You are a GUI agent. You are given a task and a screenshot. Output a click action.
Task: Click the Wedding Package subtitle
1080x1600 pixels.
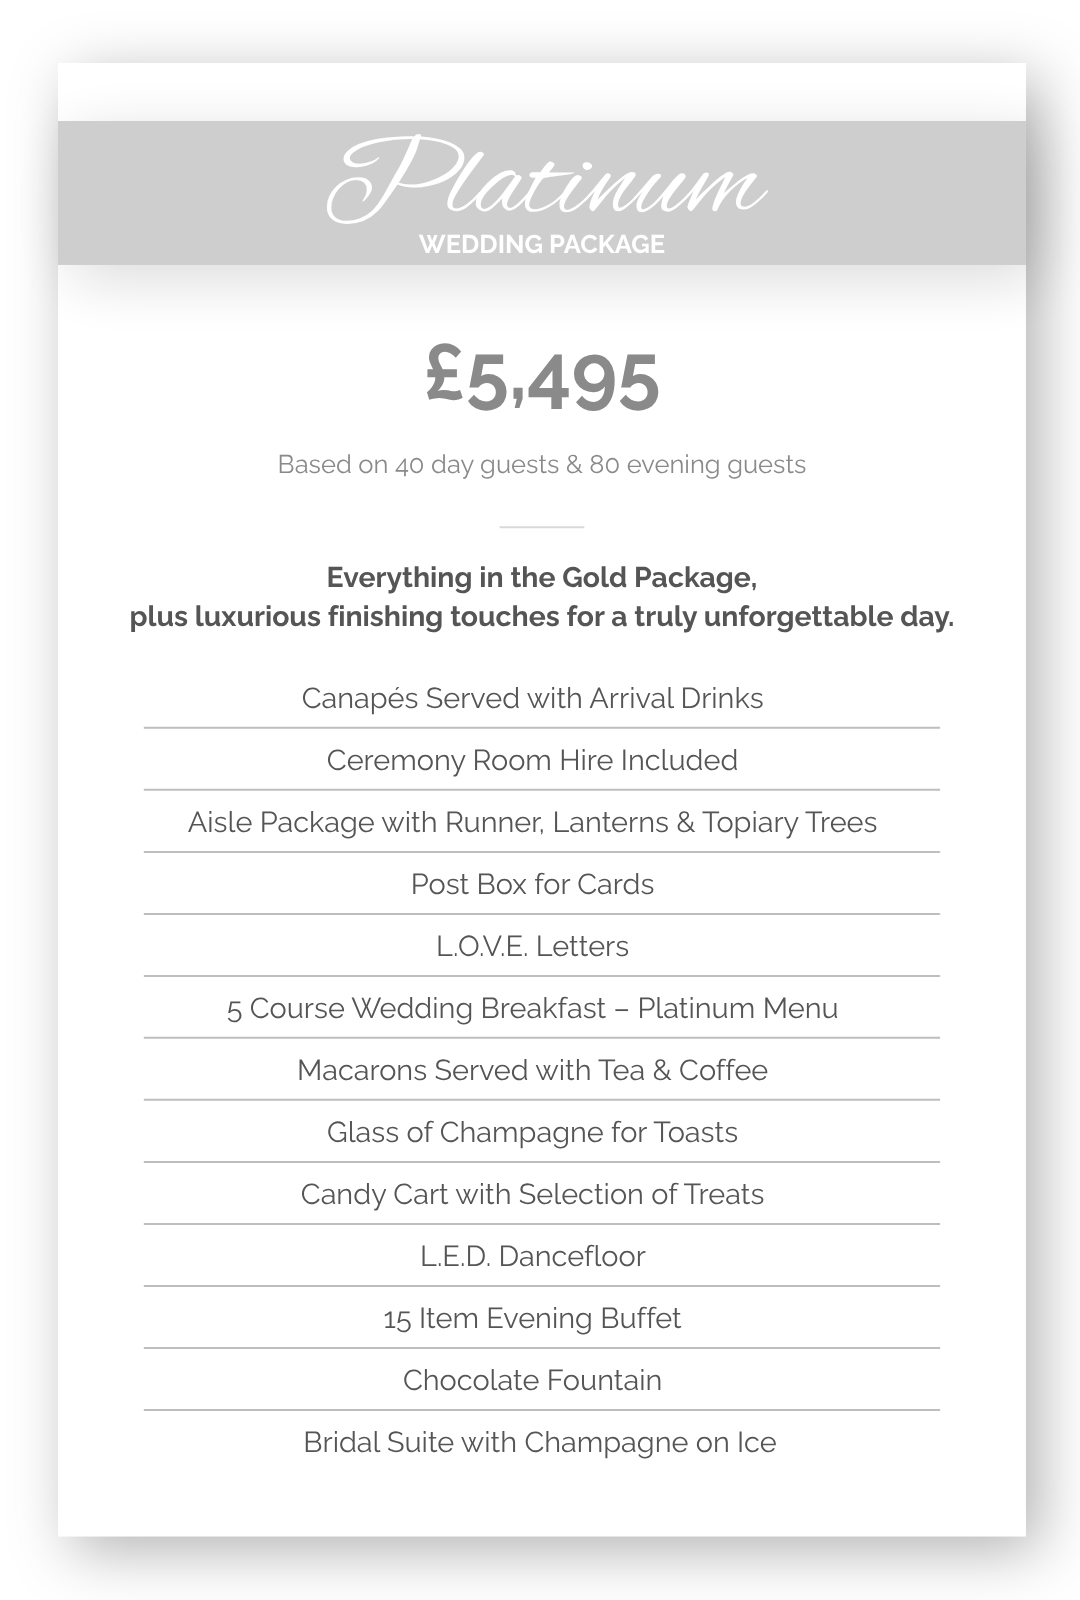click(x=541, y=245)
